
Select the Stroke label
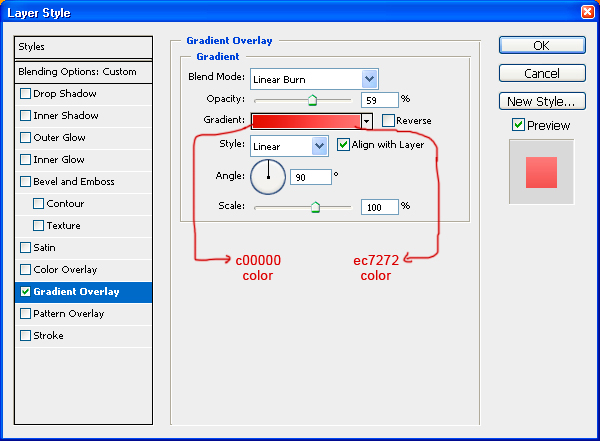(x=48, y=335)
